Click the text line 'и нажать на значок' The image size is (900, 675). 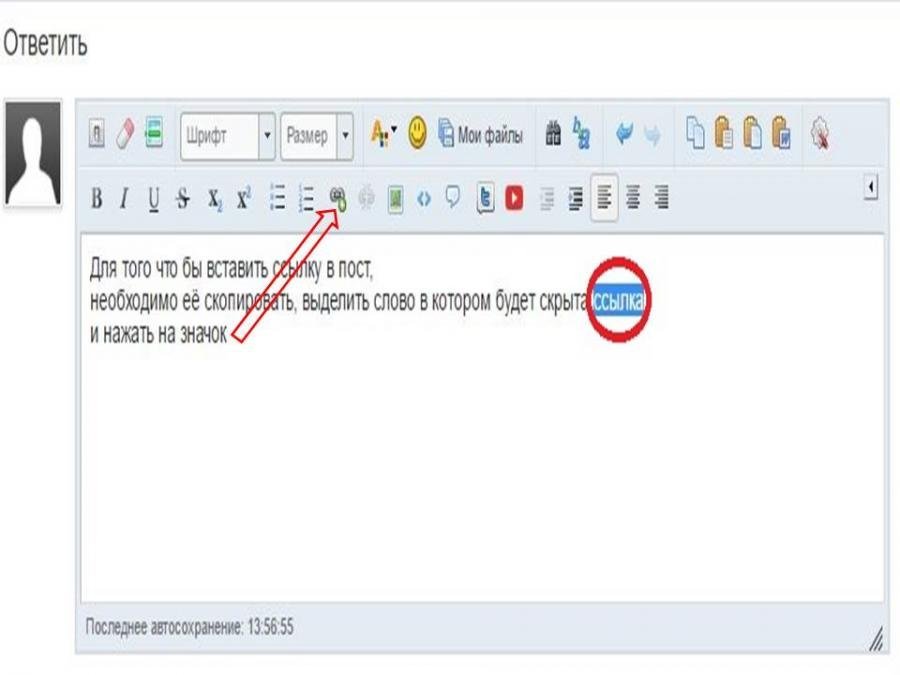click(158, 334)
